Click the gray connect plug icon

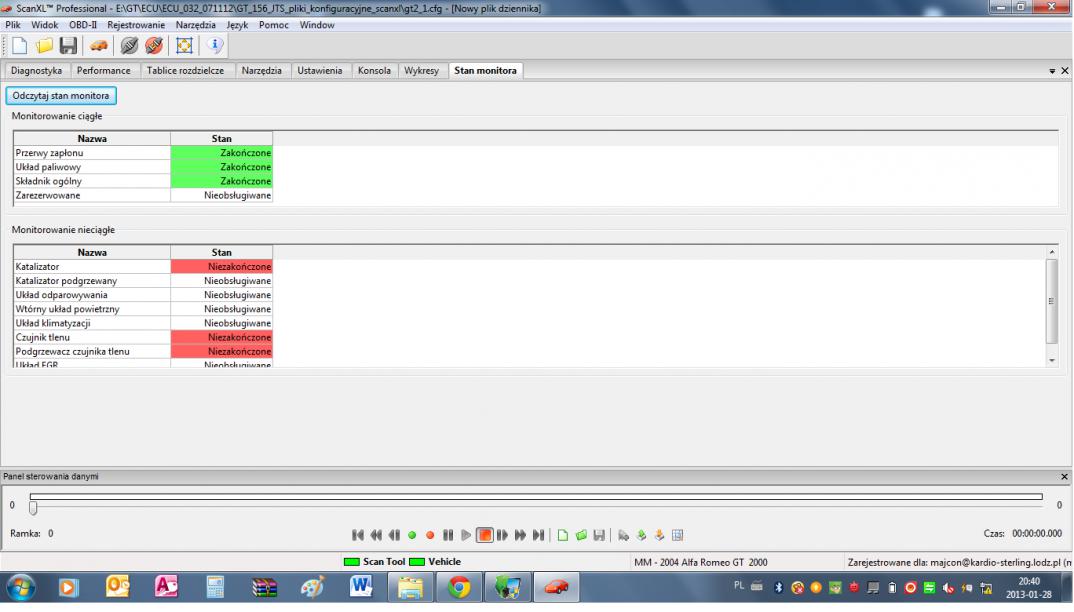[129, 46]
